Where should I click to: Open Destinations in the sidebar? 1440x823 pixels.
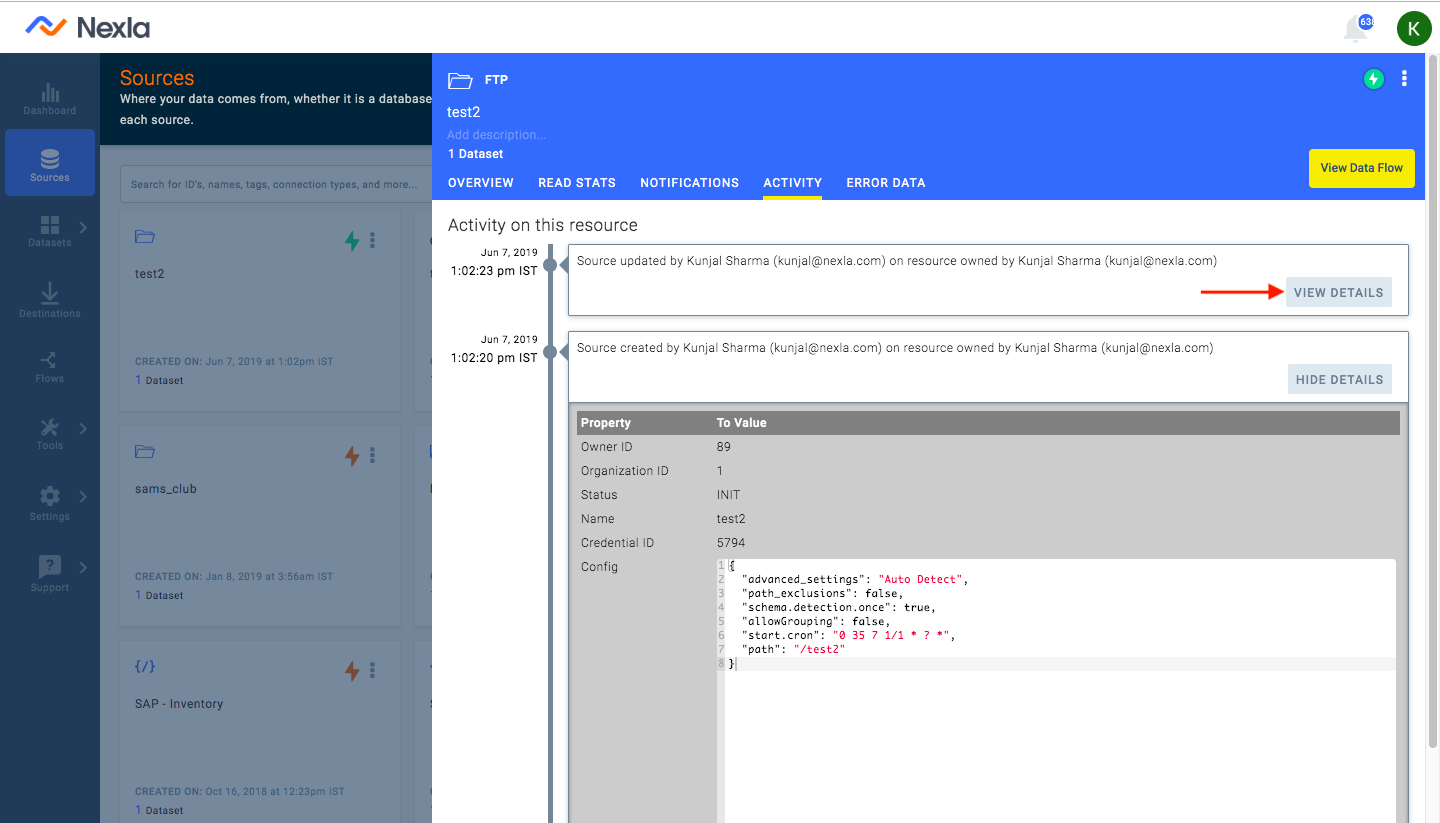[x=50, y=299]
